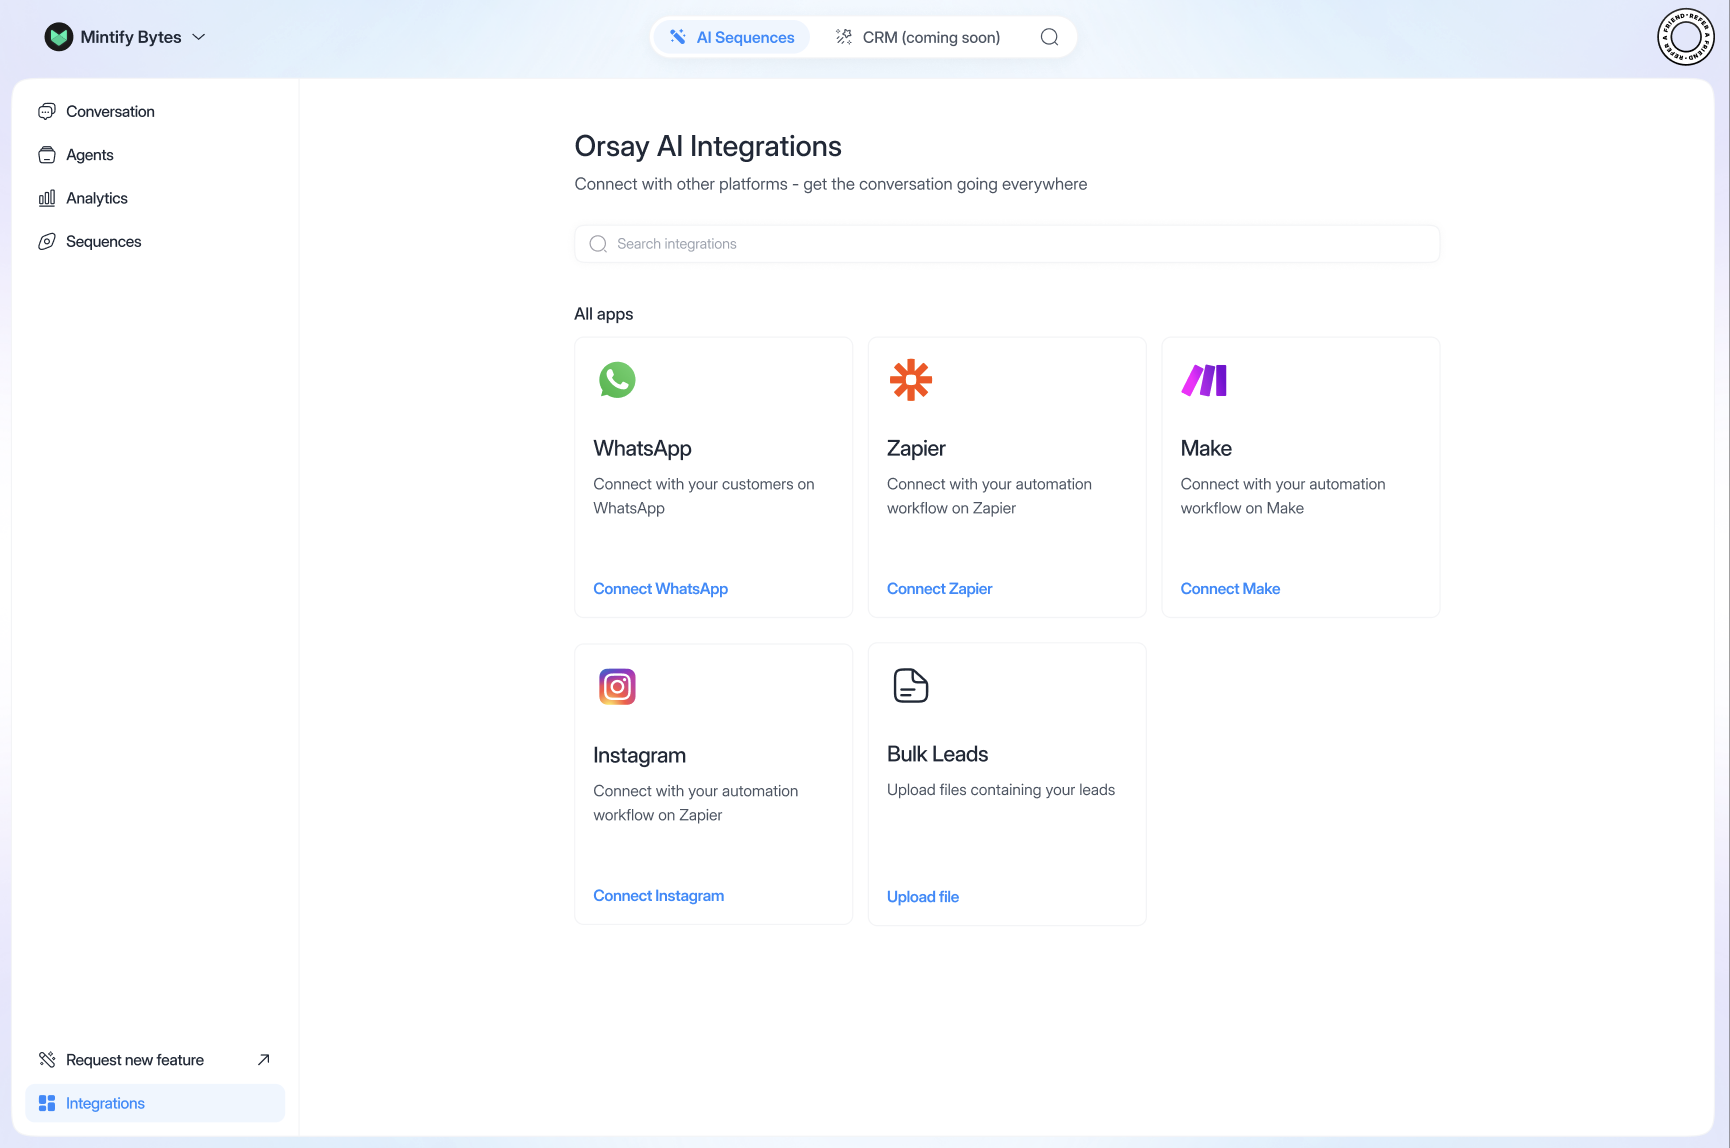Click the Request new feature wand icon
This screenshot has height=1148, width=1730.
click(47, 1060)
